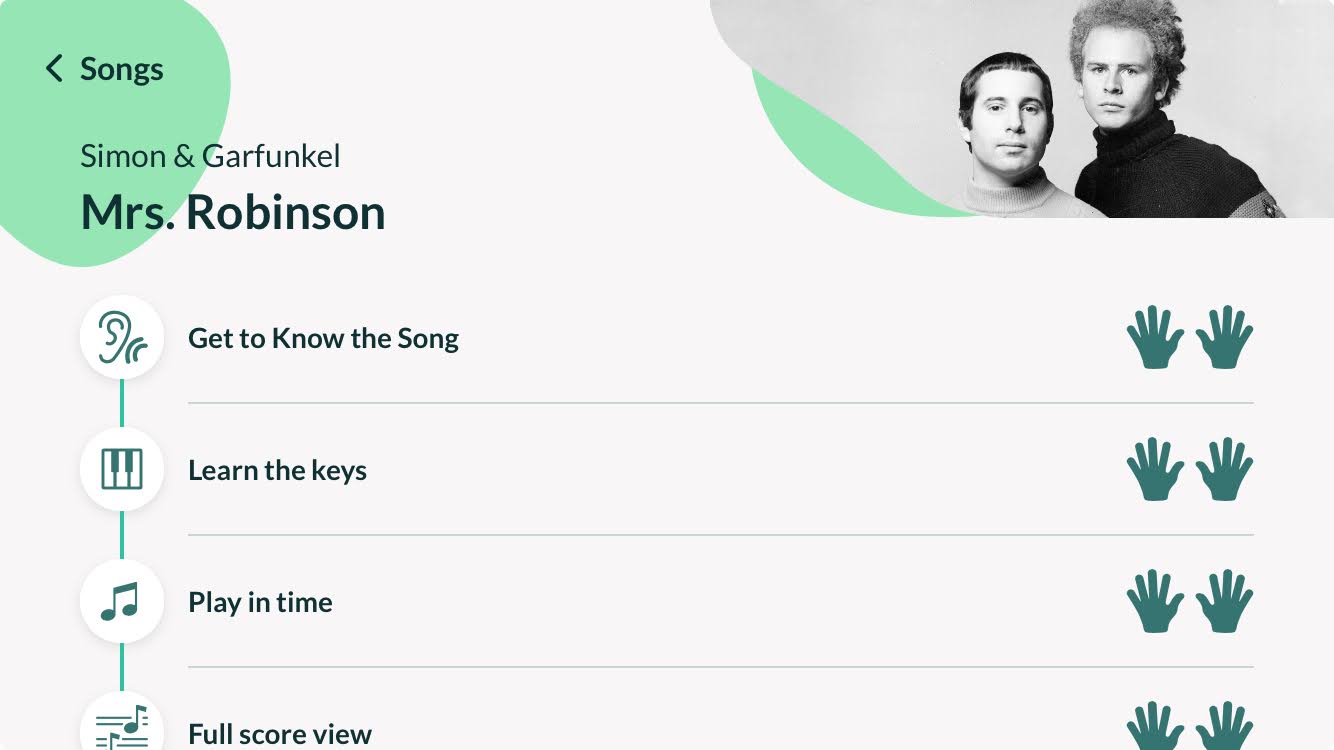Toggle right hand for Play in time
This screenshot has width=1334, height=750.
pyautogui.click(x=1224, y=602)
